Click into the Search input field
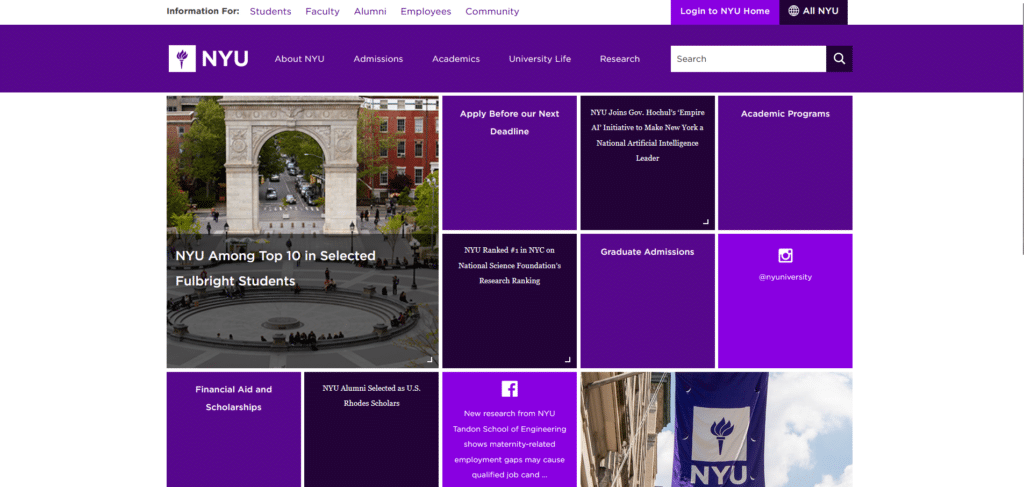The width and height of the screenshot is (1024, 487). click(x=748, y=59)
